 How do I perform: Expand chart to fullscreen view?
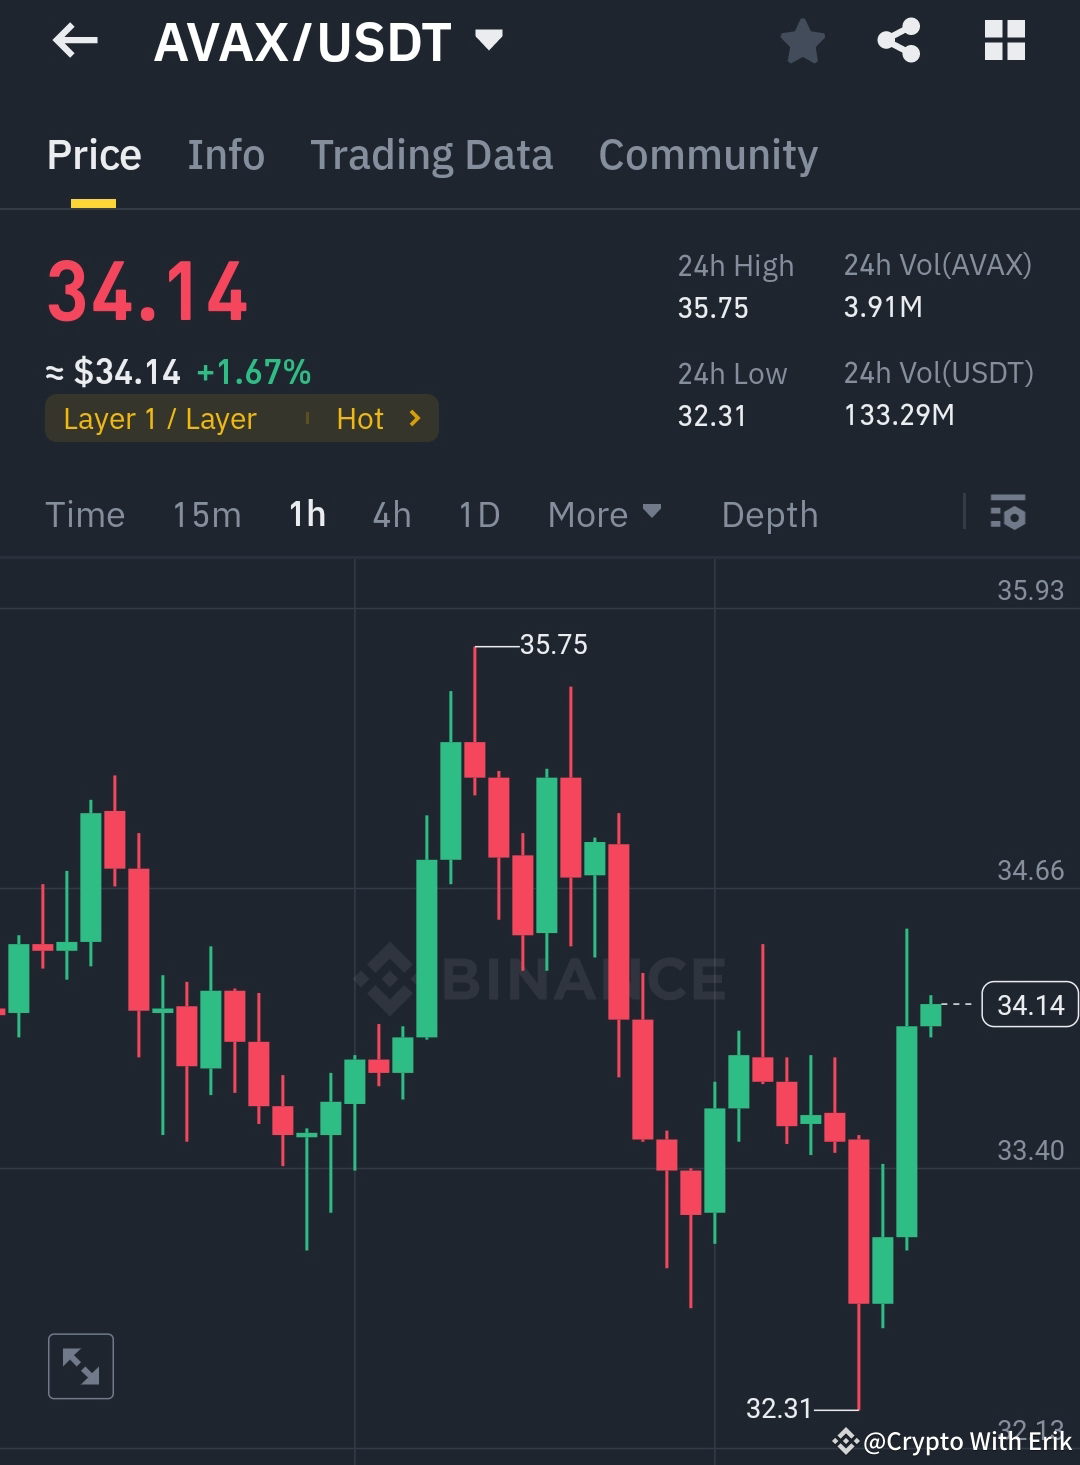81,1365
